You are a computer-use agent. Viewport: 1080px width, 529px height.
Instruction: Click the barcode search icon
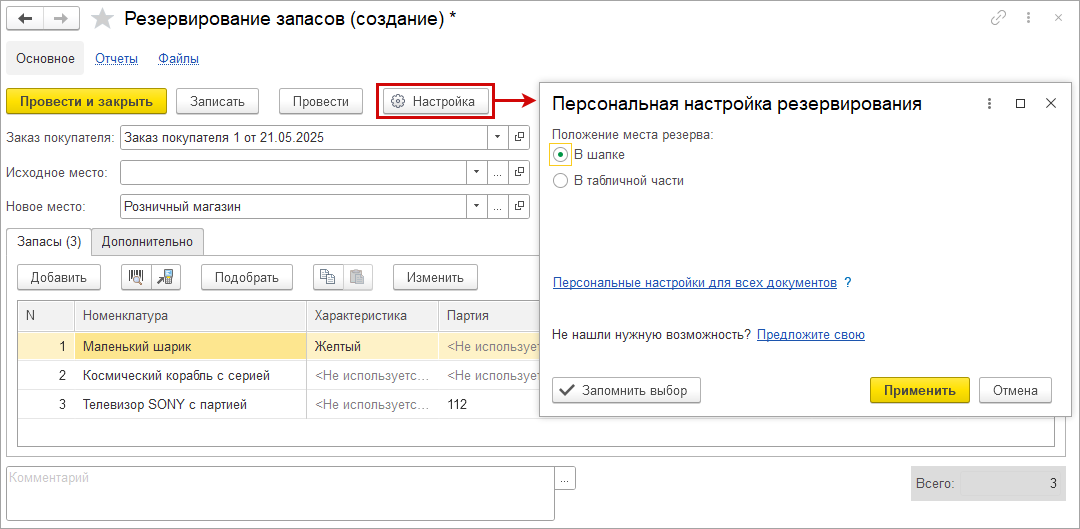pos(136,277)
